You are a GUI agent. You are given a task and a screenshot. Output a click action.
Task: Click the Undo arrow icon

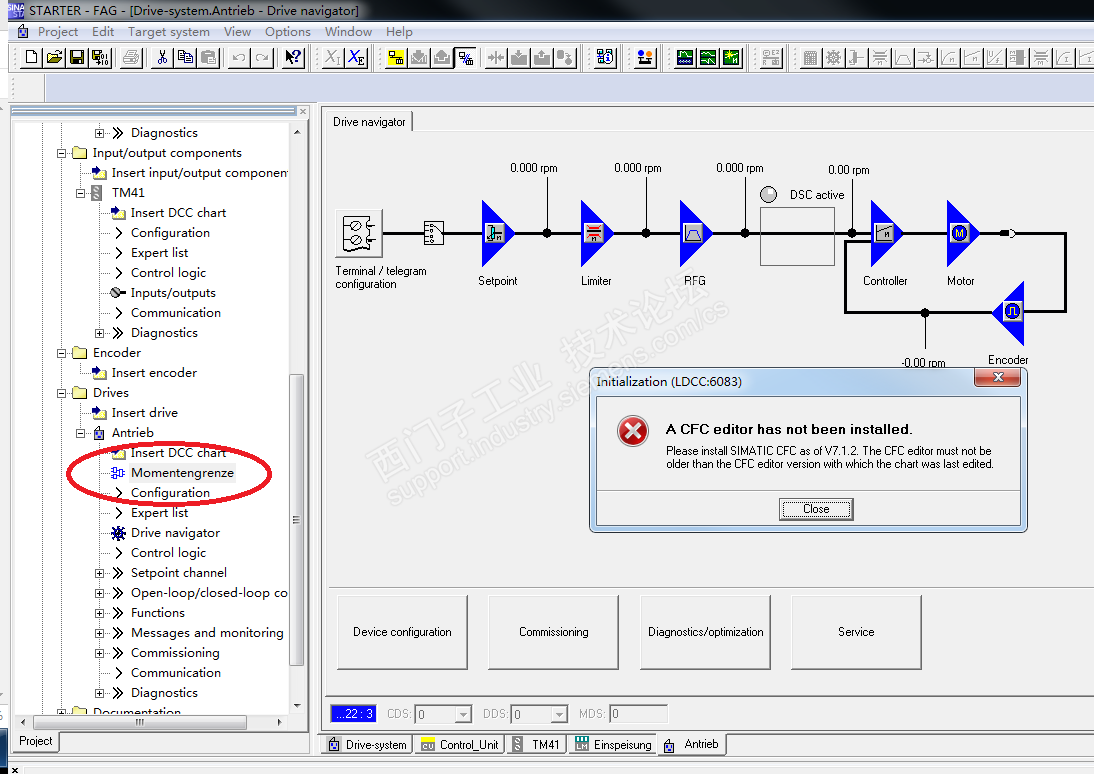click(x=239, y=57)
